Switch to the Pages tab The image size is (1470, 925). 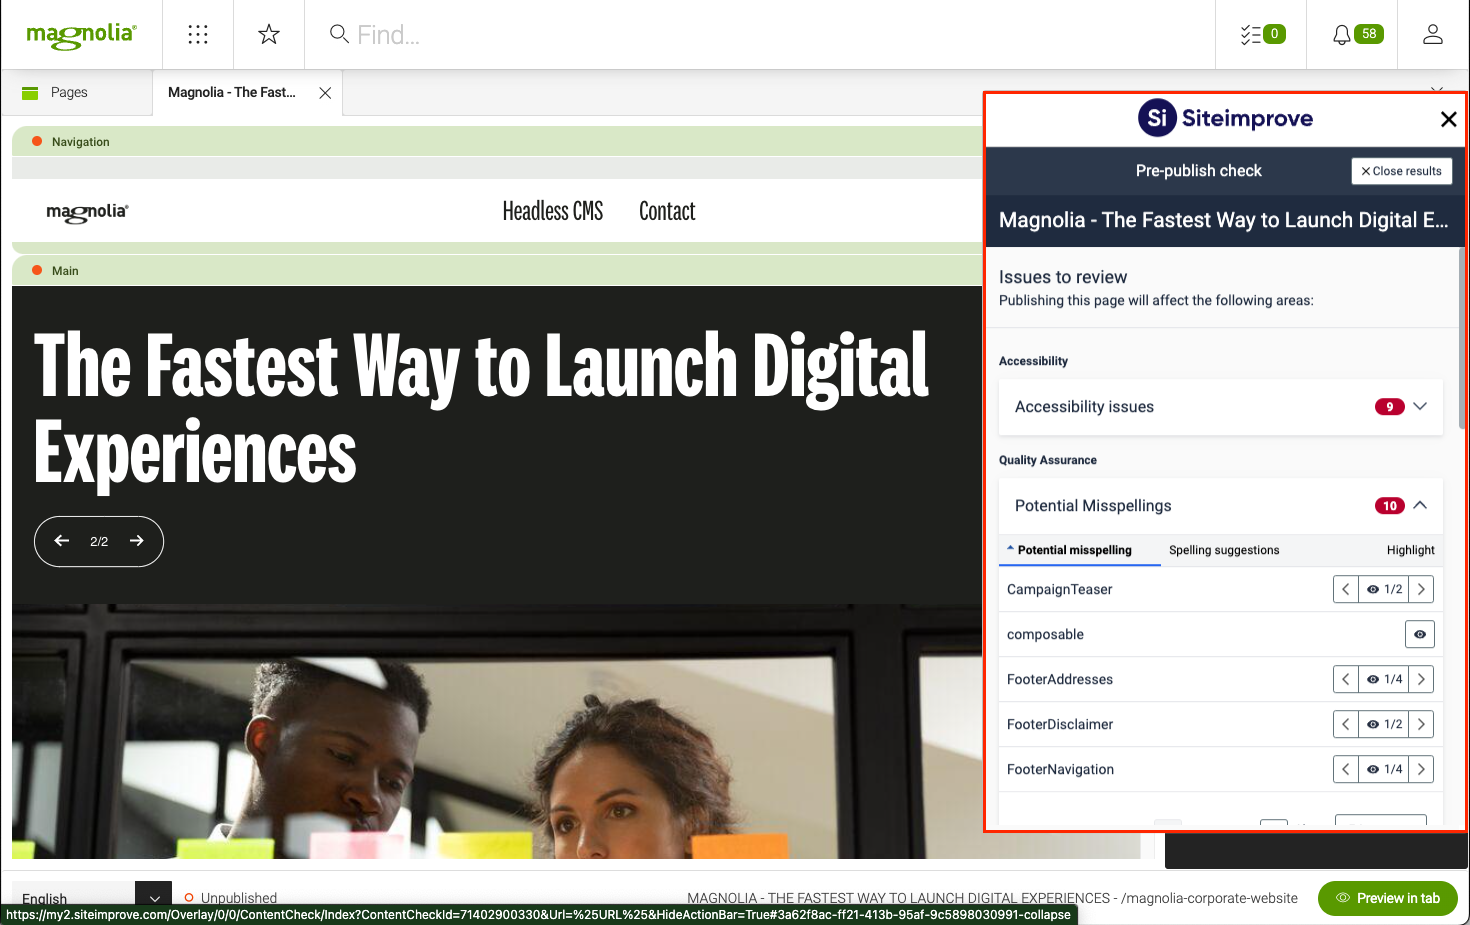tap(69, 92)
